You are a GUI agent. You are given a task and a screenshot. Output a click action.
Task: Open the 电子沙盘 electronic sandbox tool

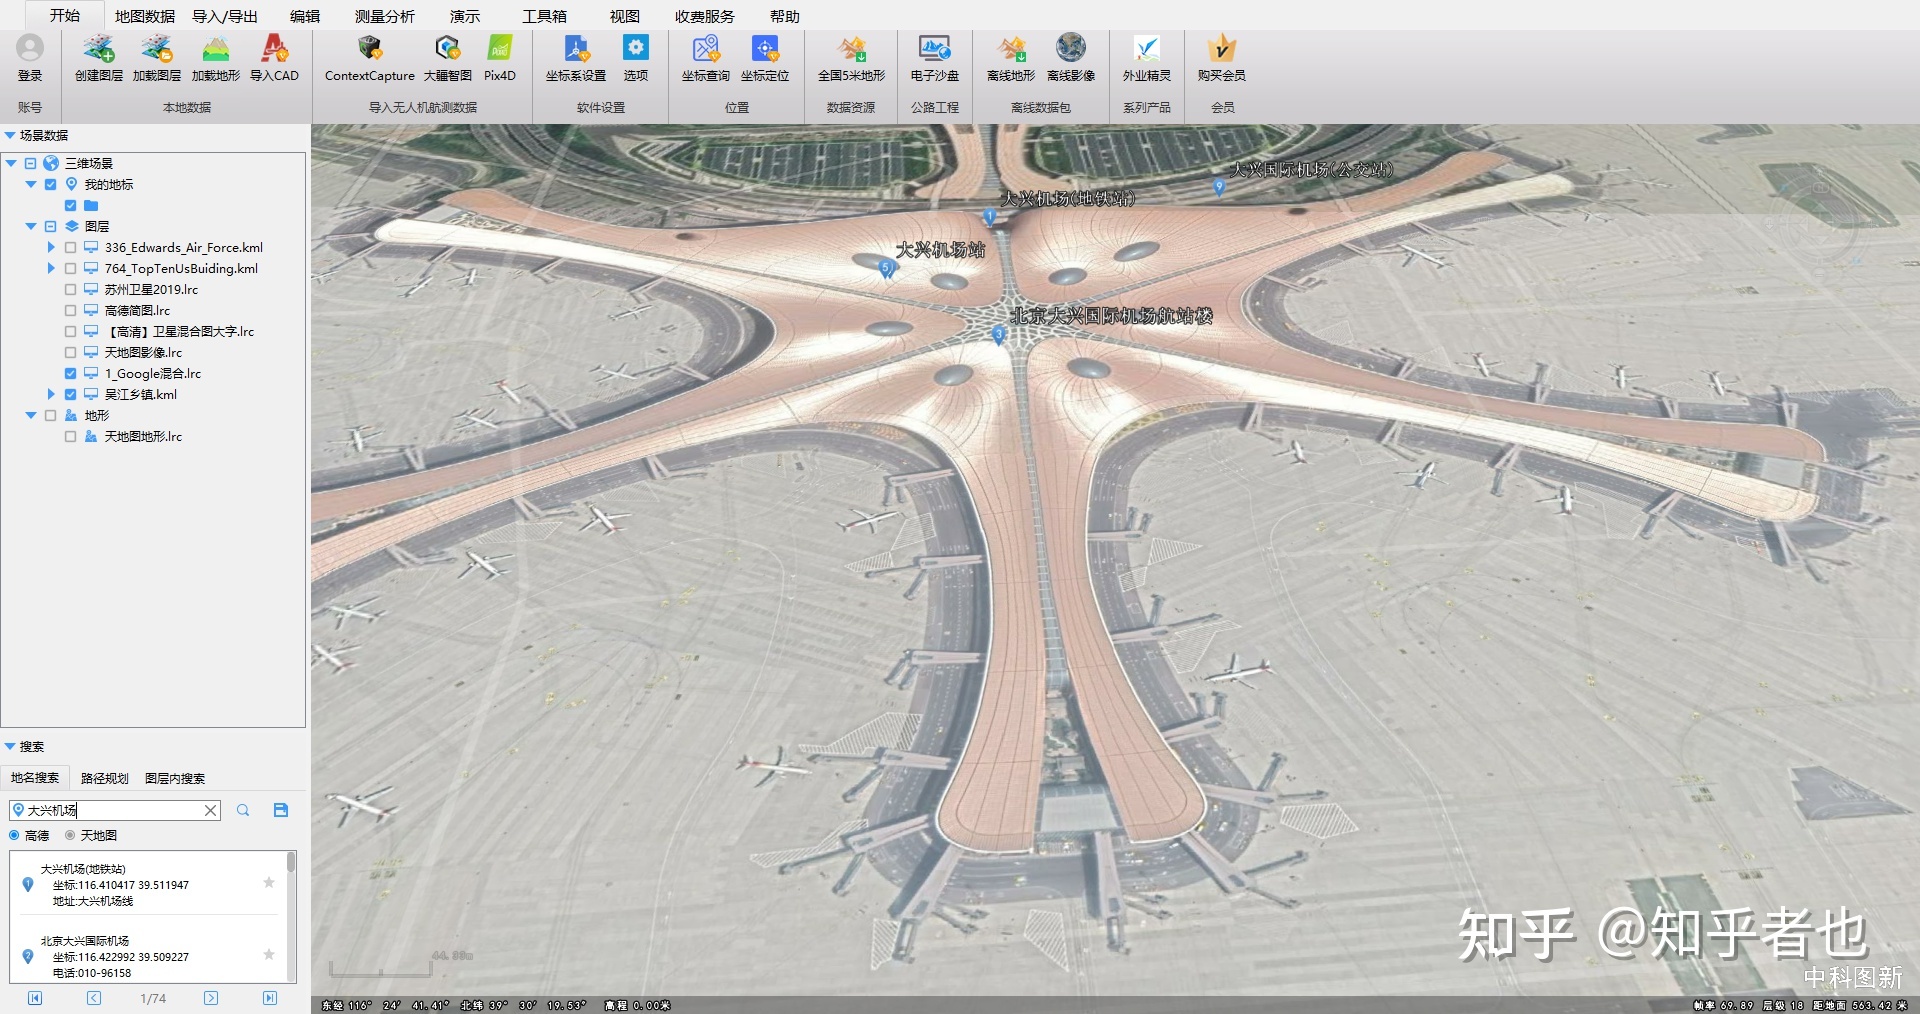pos(934,50)
